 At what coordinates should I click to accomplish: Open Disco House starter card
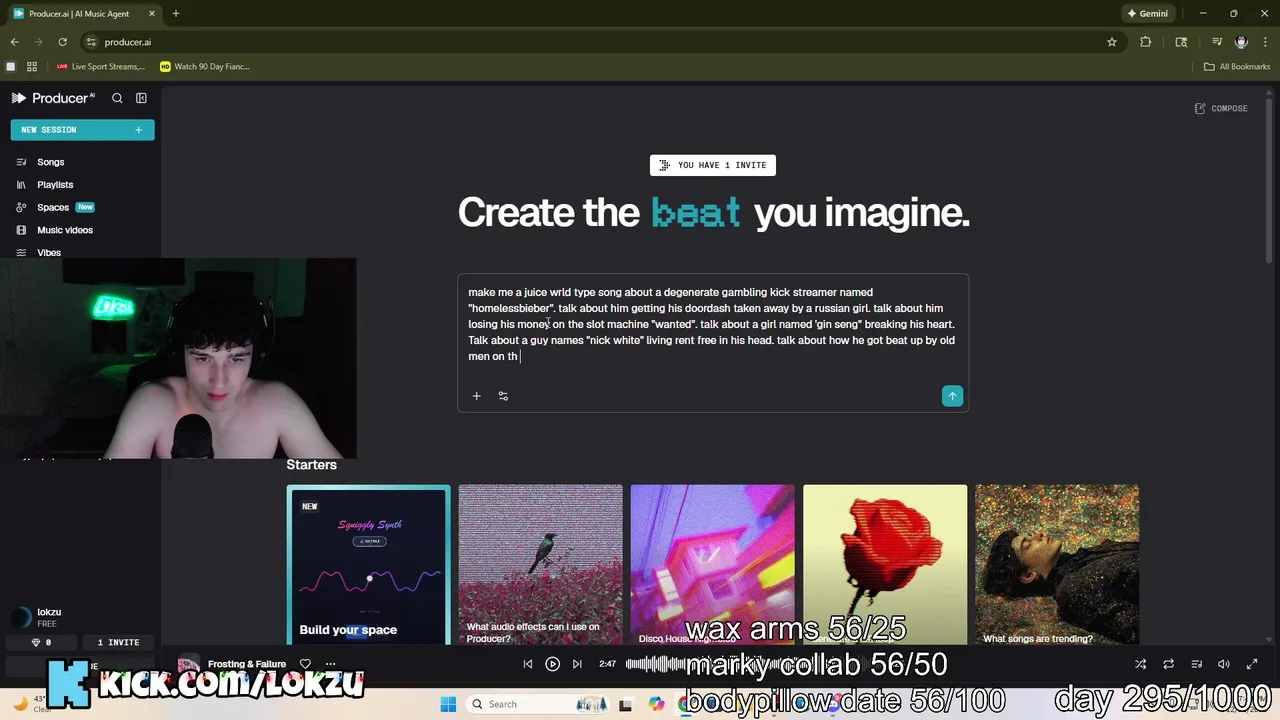(x=712, y=565)
